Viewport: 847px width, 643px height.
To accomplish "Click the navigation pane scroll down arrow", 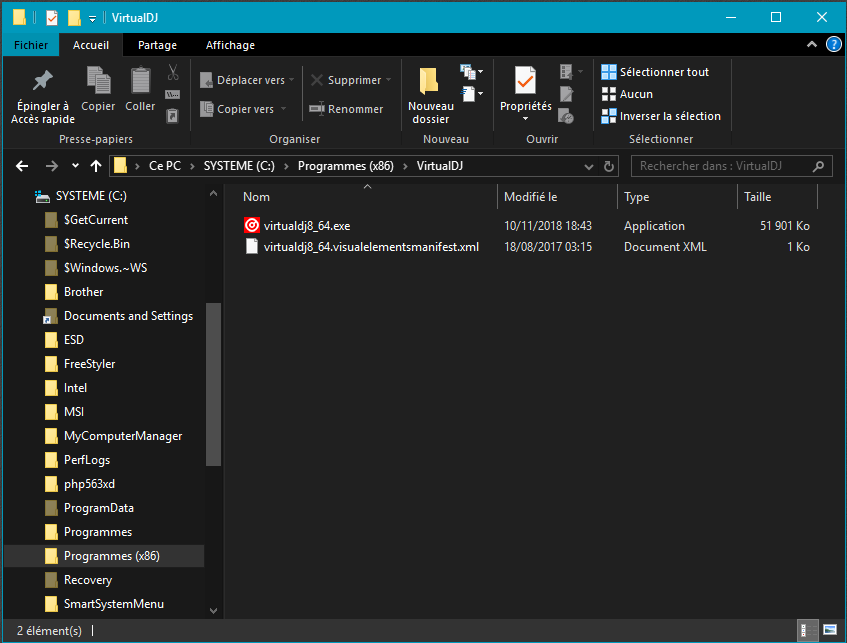I will 213,611.
